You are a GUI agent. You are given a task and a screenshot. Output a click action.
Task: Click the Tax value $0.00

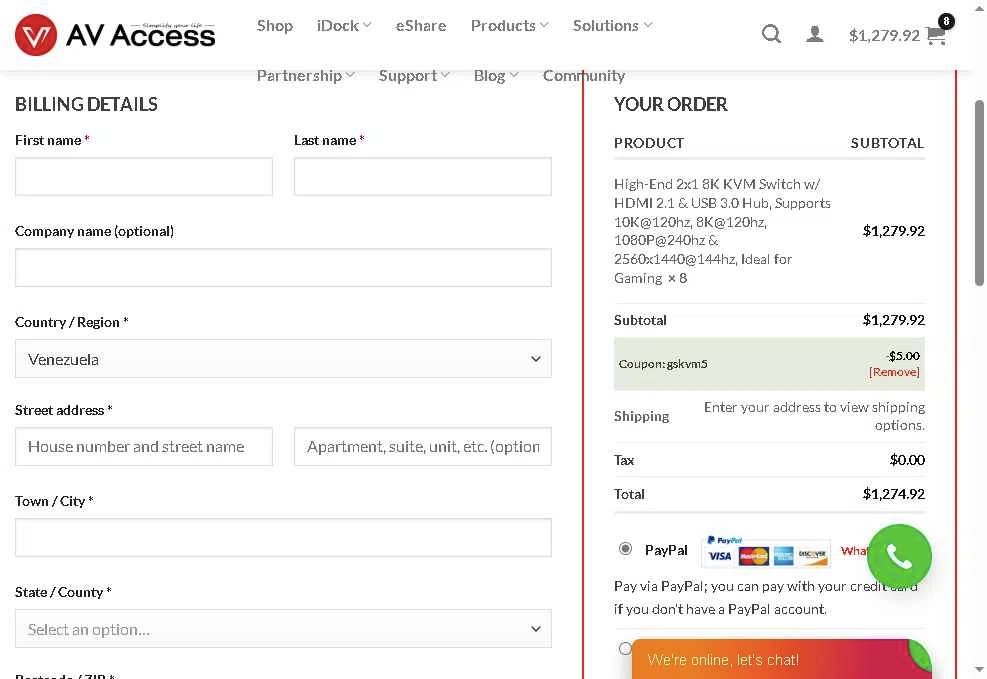[x=907, y=460]
